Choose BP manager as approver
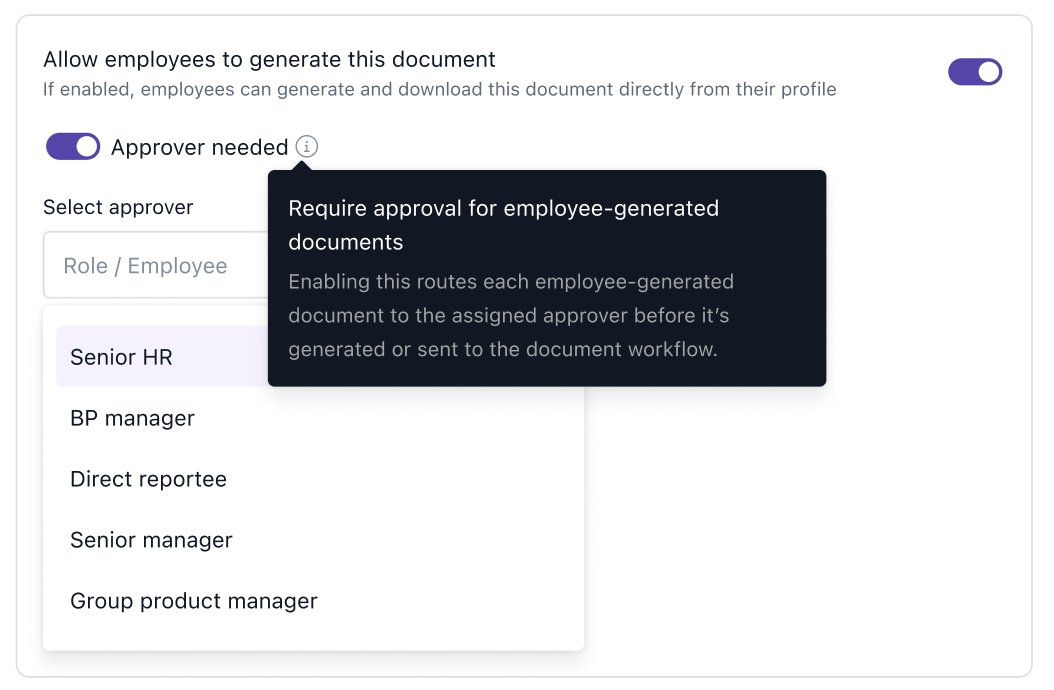This screenshot has width=1054, height=690. coord(132,418)
